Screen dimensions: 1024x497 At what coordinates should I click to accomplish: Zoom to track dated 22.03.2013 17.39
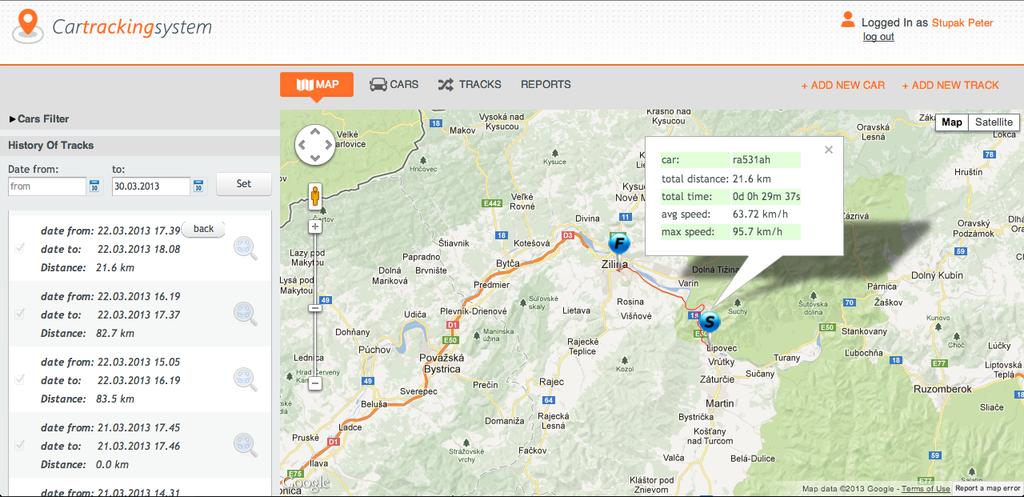click(x=246, y=248)
